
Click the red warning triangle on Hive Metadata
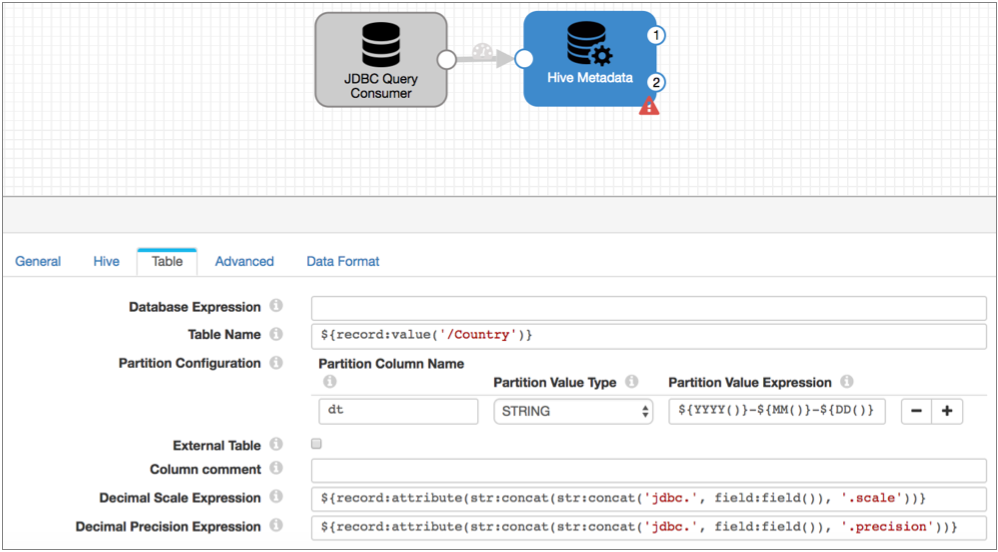click(x=649, y=106)
